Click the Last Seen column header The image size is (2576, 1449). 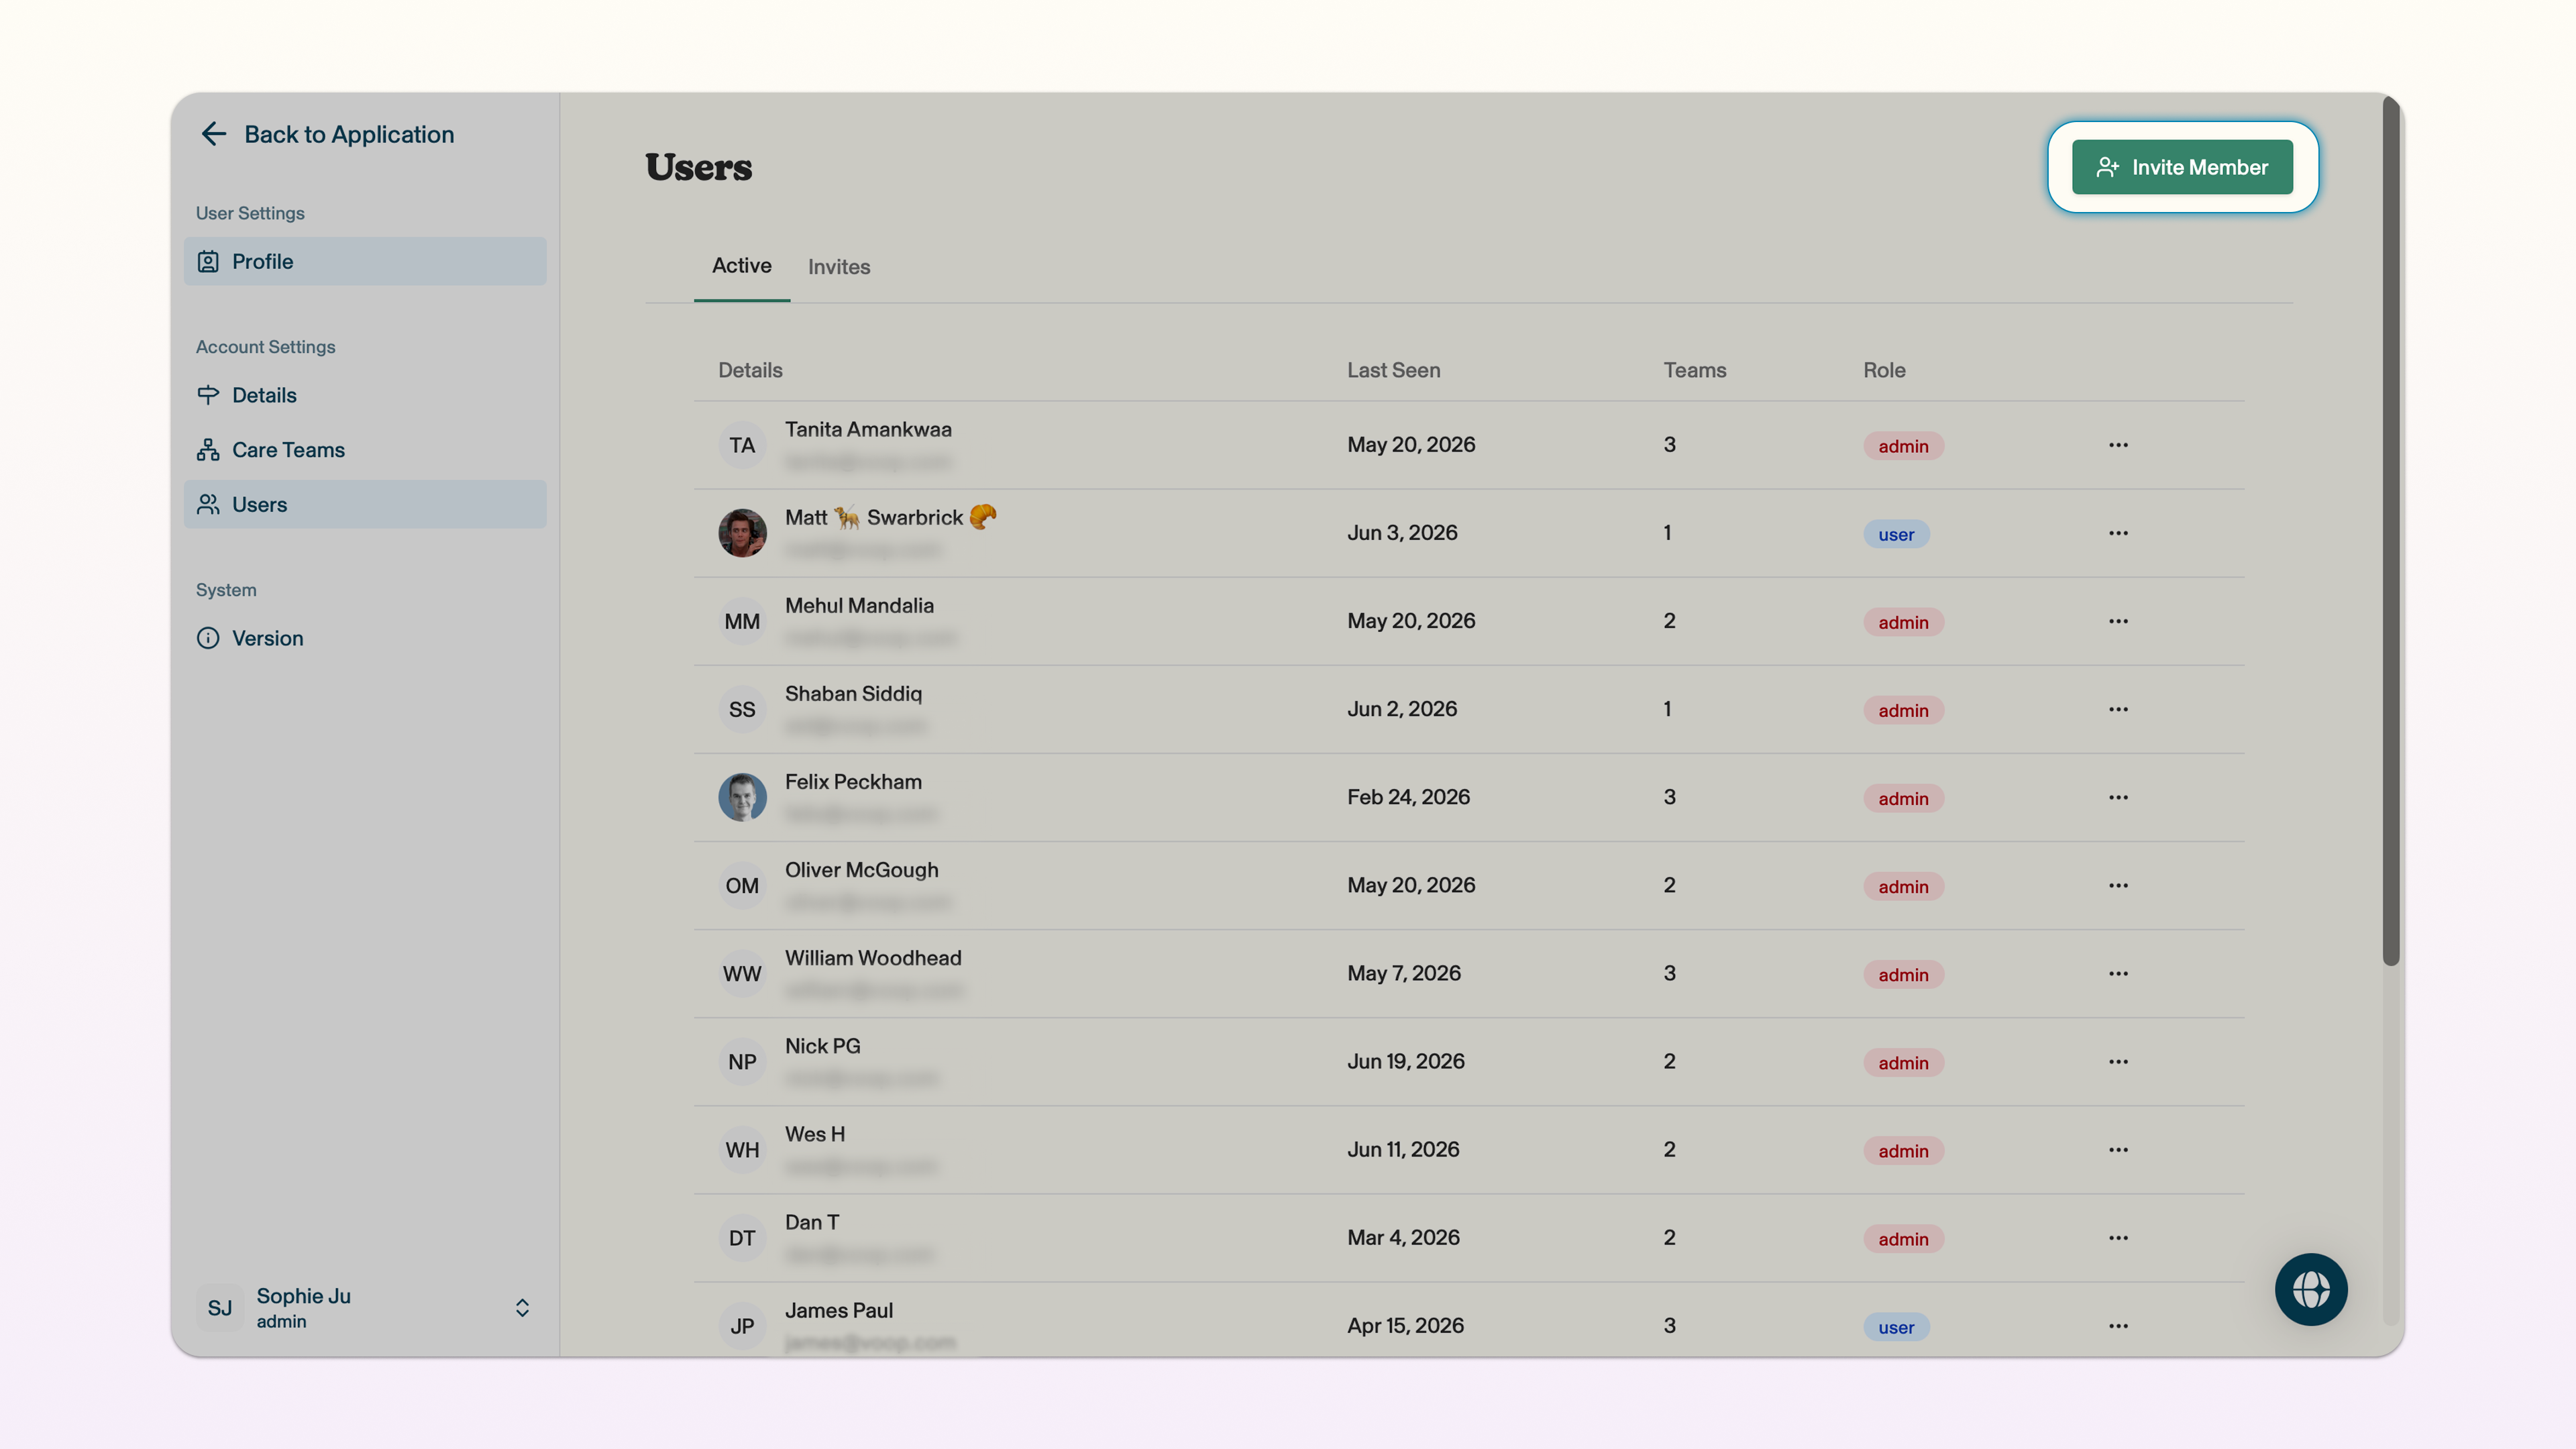tap(1393, 370)
